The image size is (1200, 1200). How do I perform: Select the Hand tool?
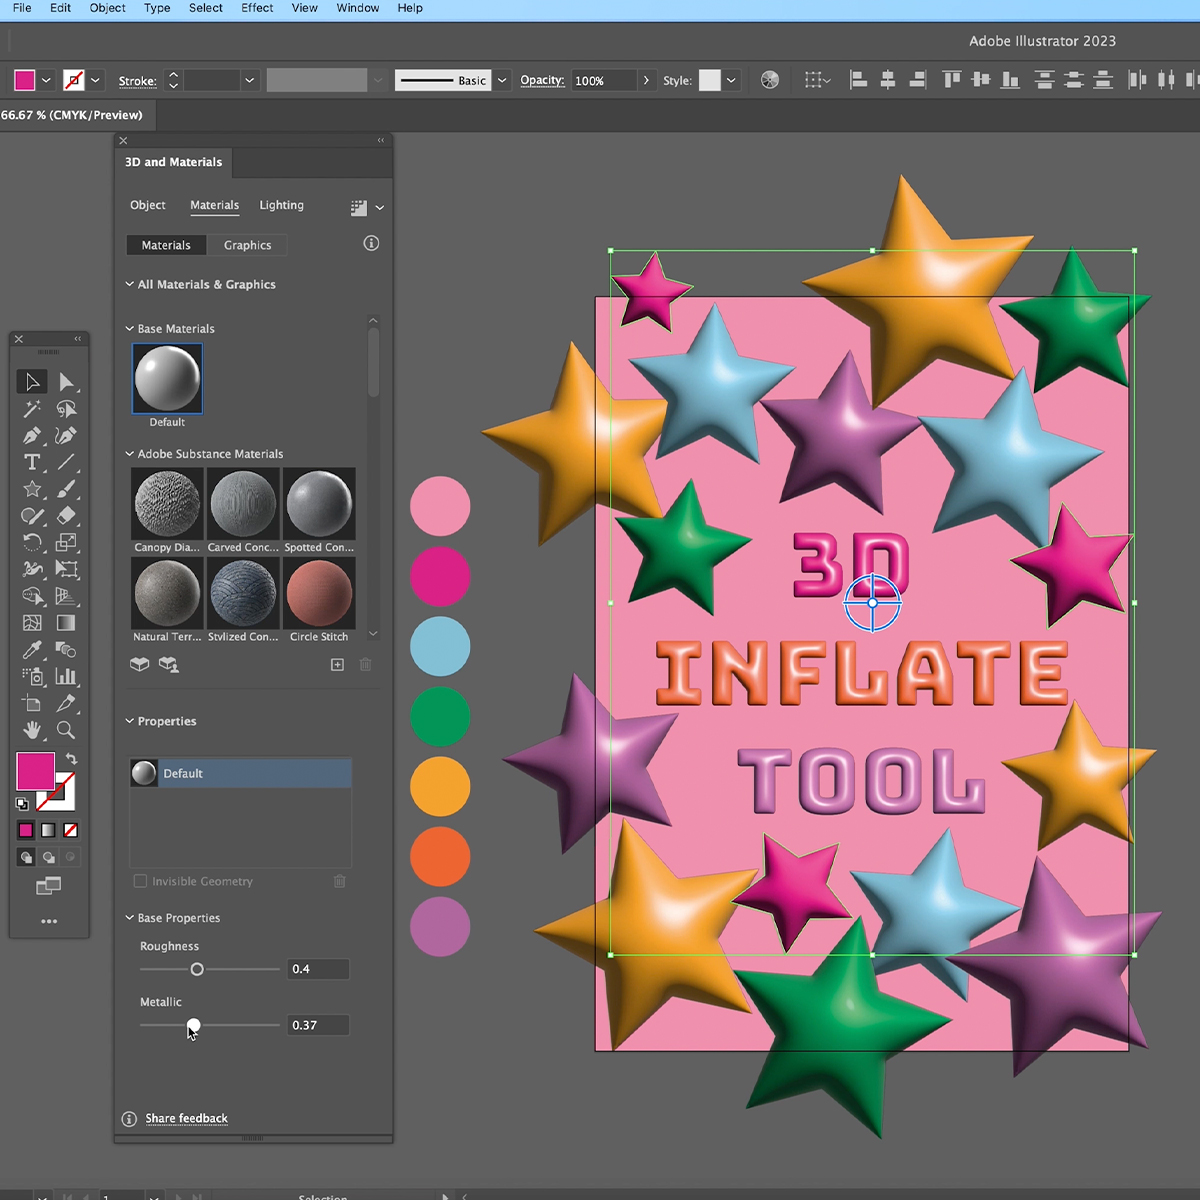(x=32, y=730)
